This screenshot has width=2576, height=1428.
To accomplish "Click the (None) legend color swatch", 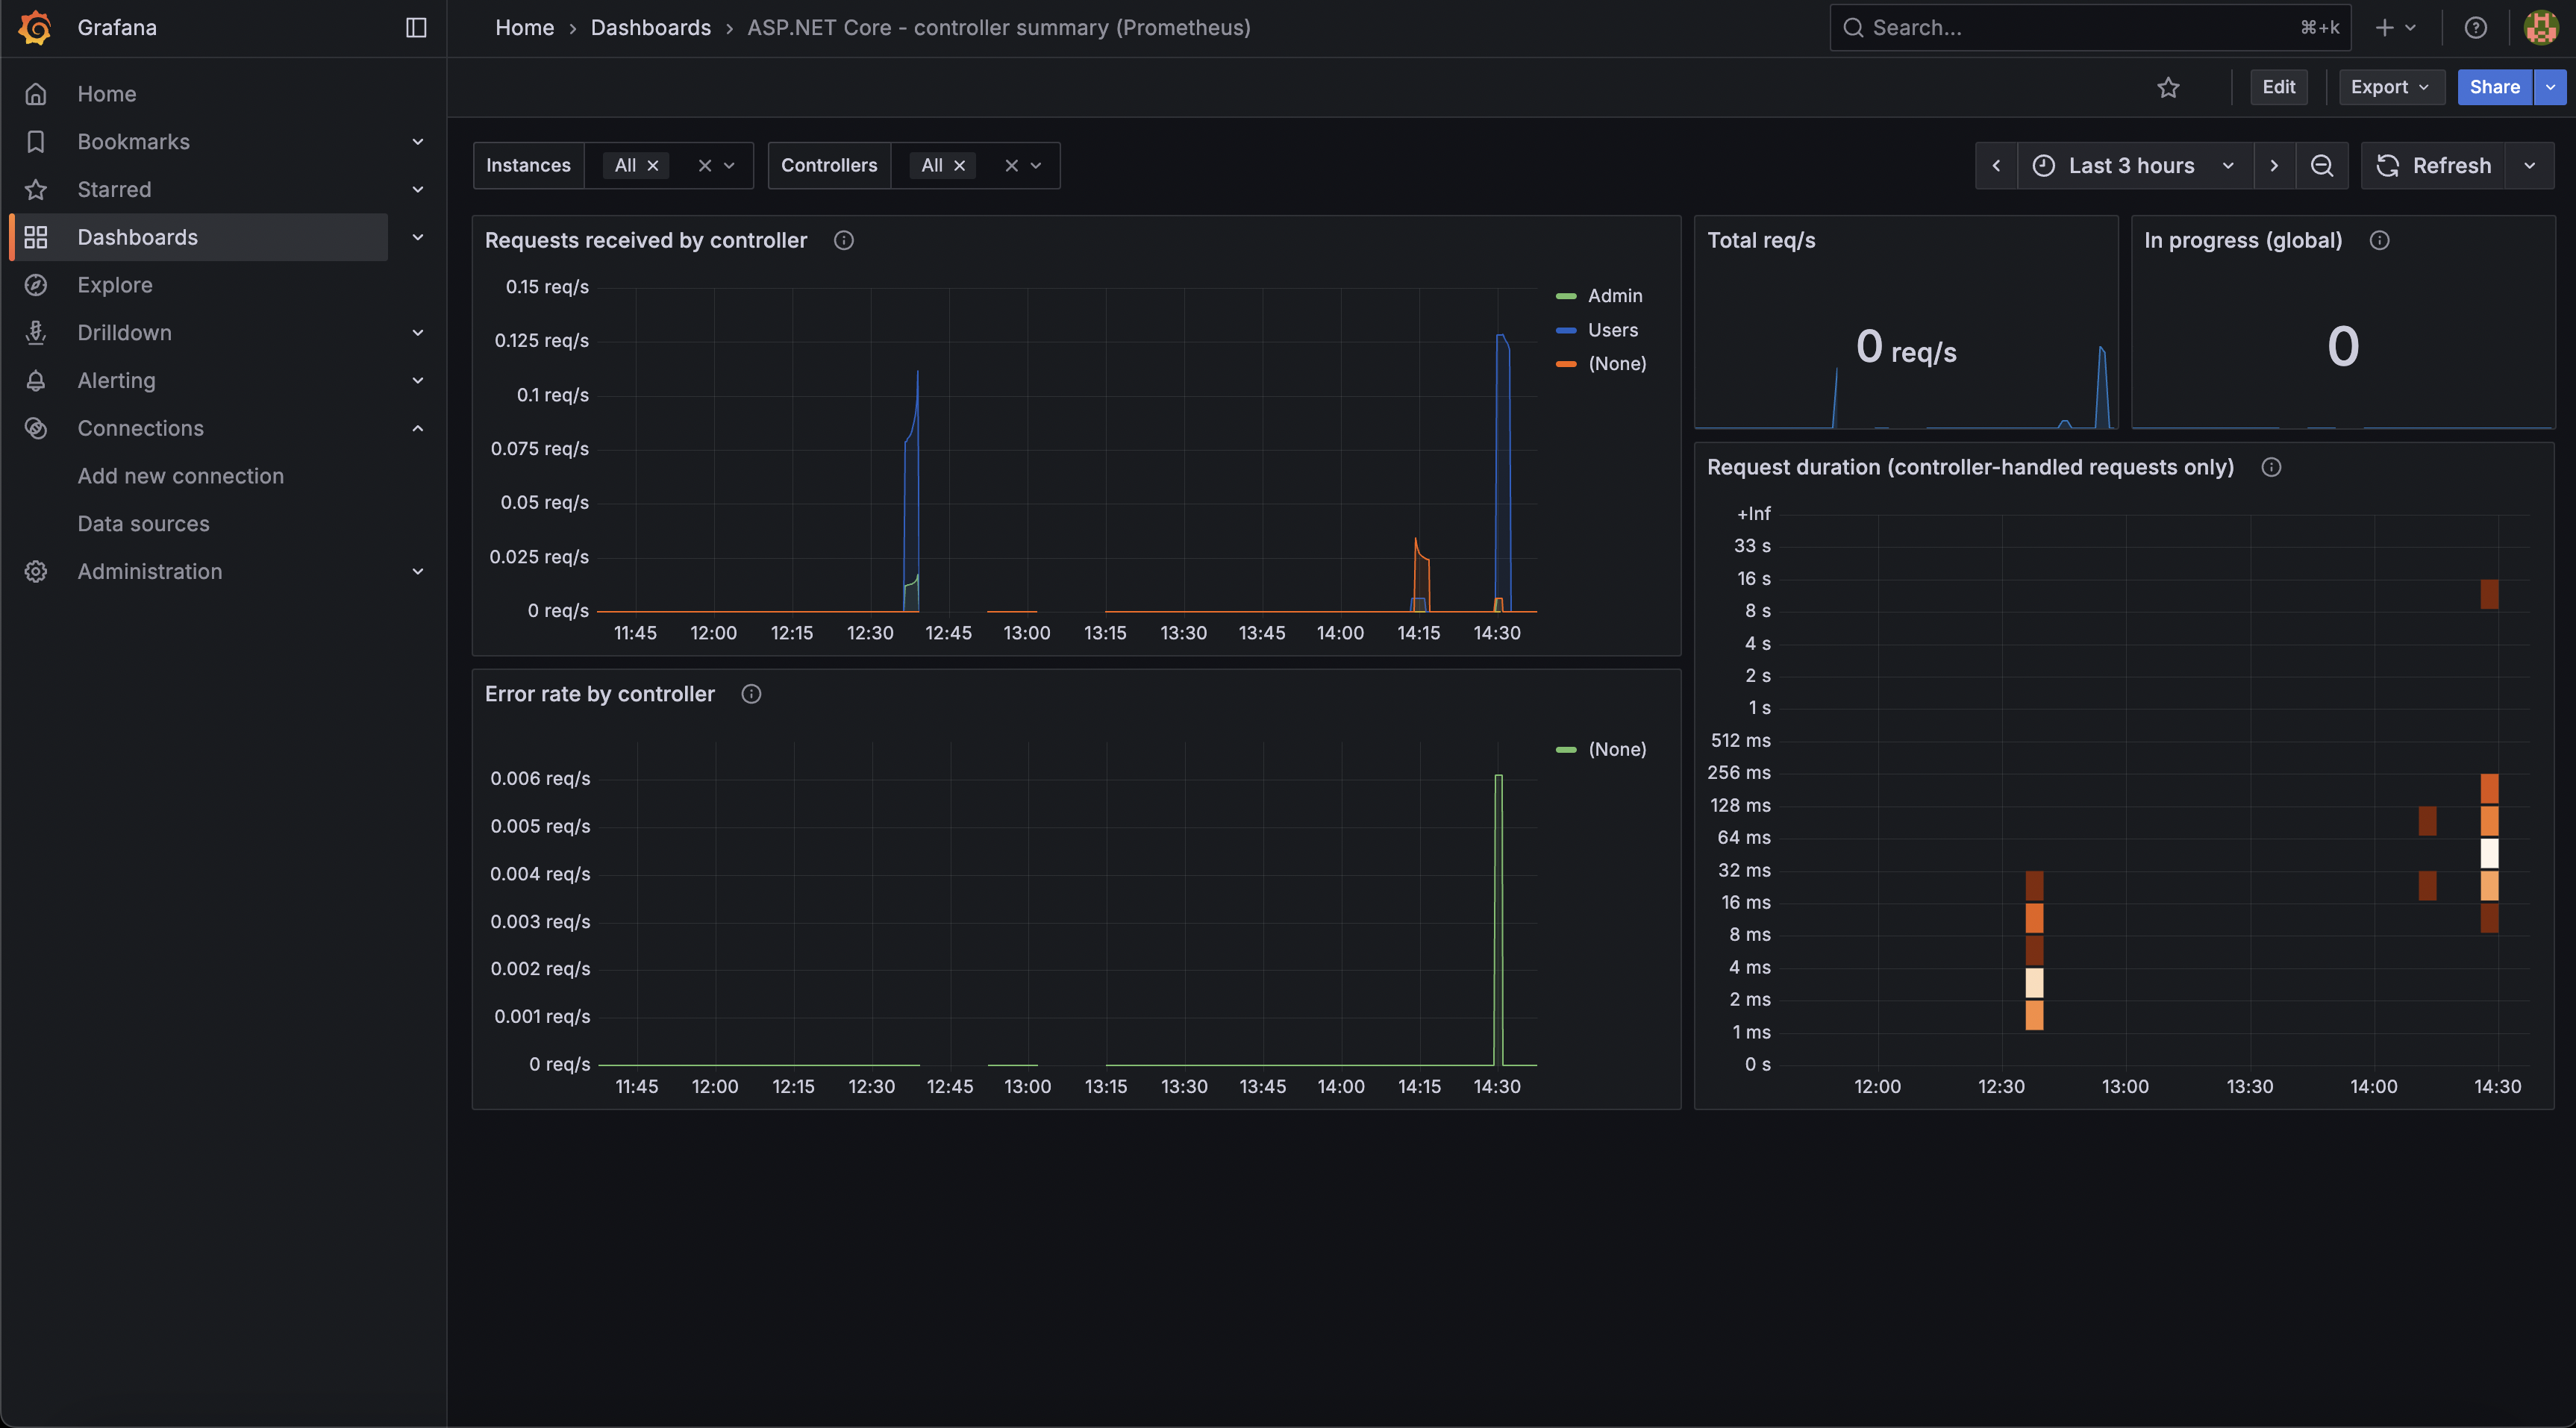I will pos(1567,364).
